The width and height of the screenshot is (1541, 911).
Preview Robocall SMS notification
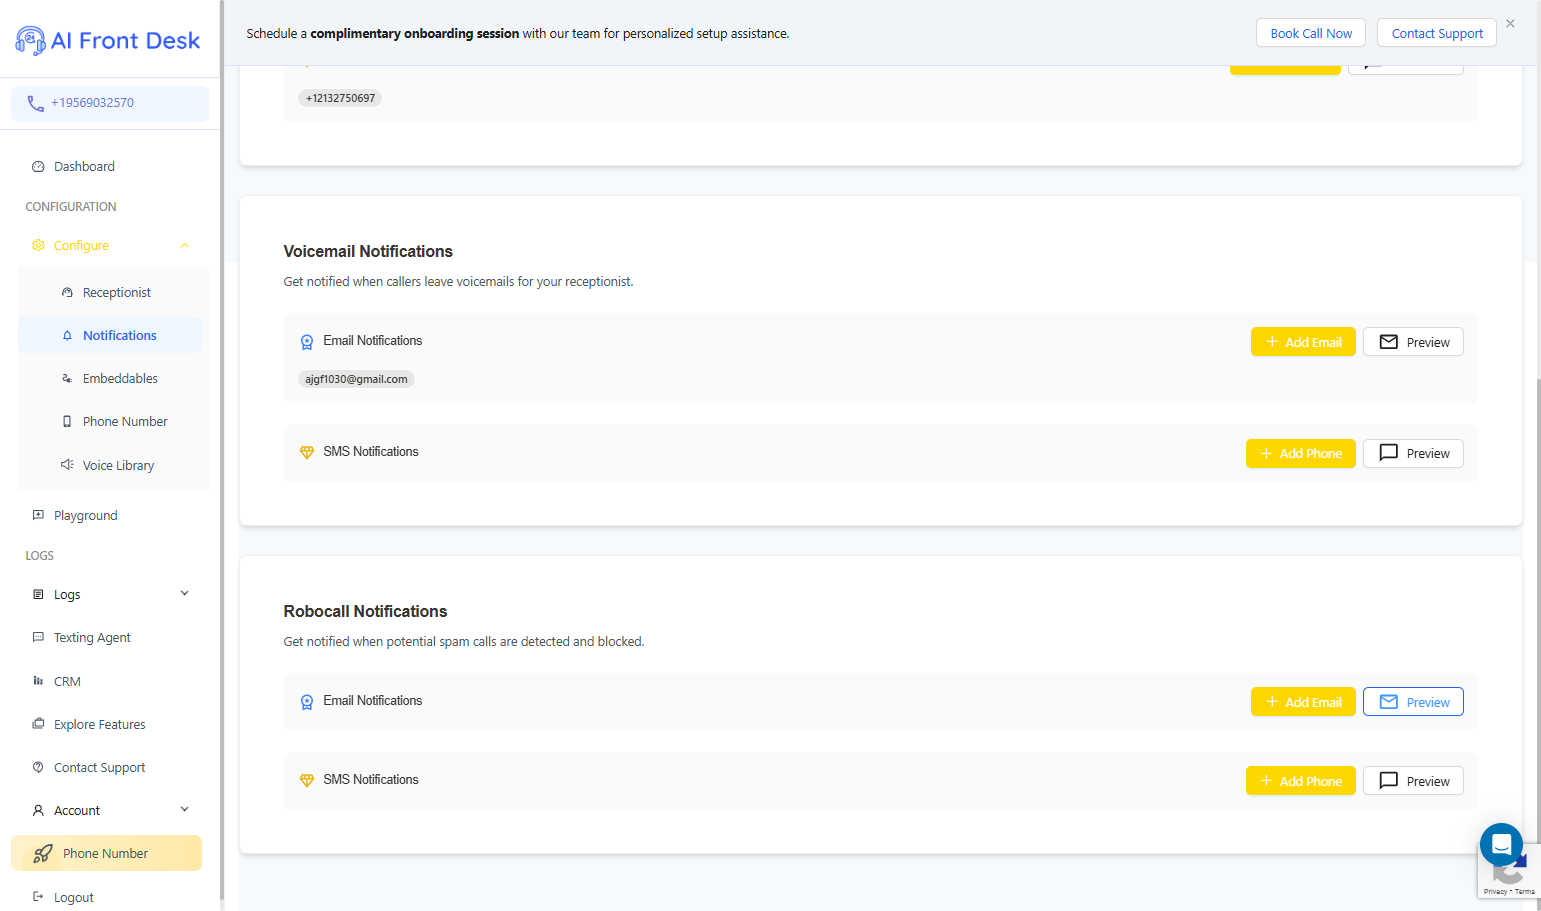1413,781
